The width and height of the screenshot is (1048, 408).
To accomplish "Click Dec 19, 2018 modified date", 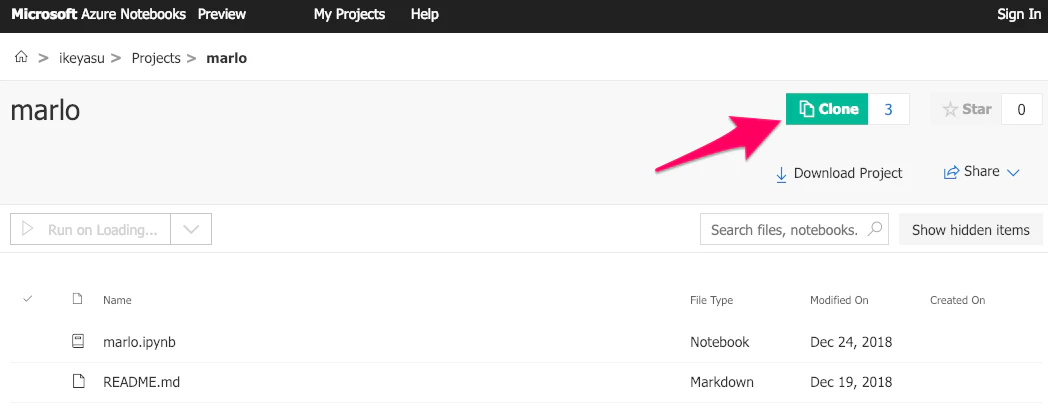I will tap(851, 383).
